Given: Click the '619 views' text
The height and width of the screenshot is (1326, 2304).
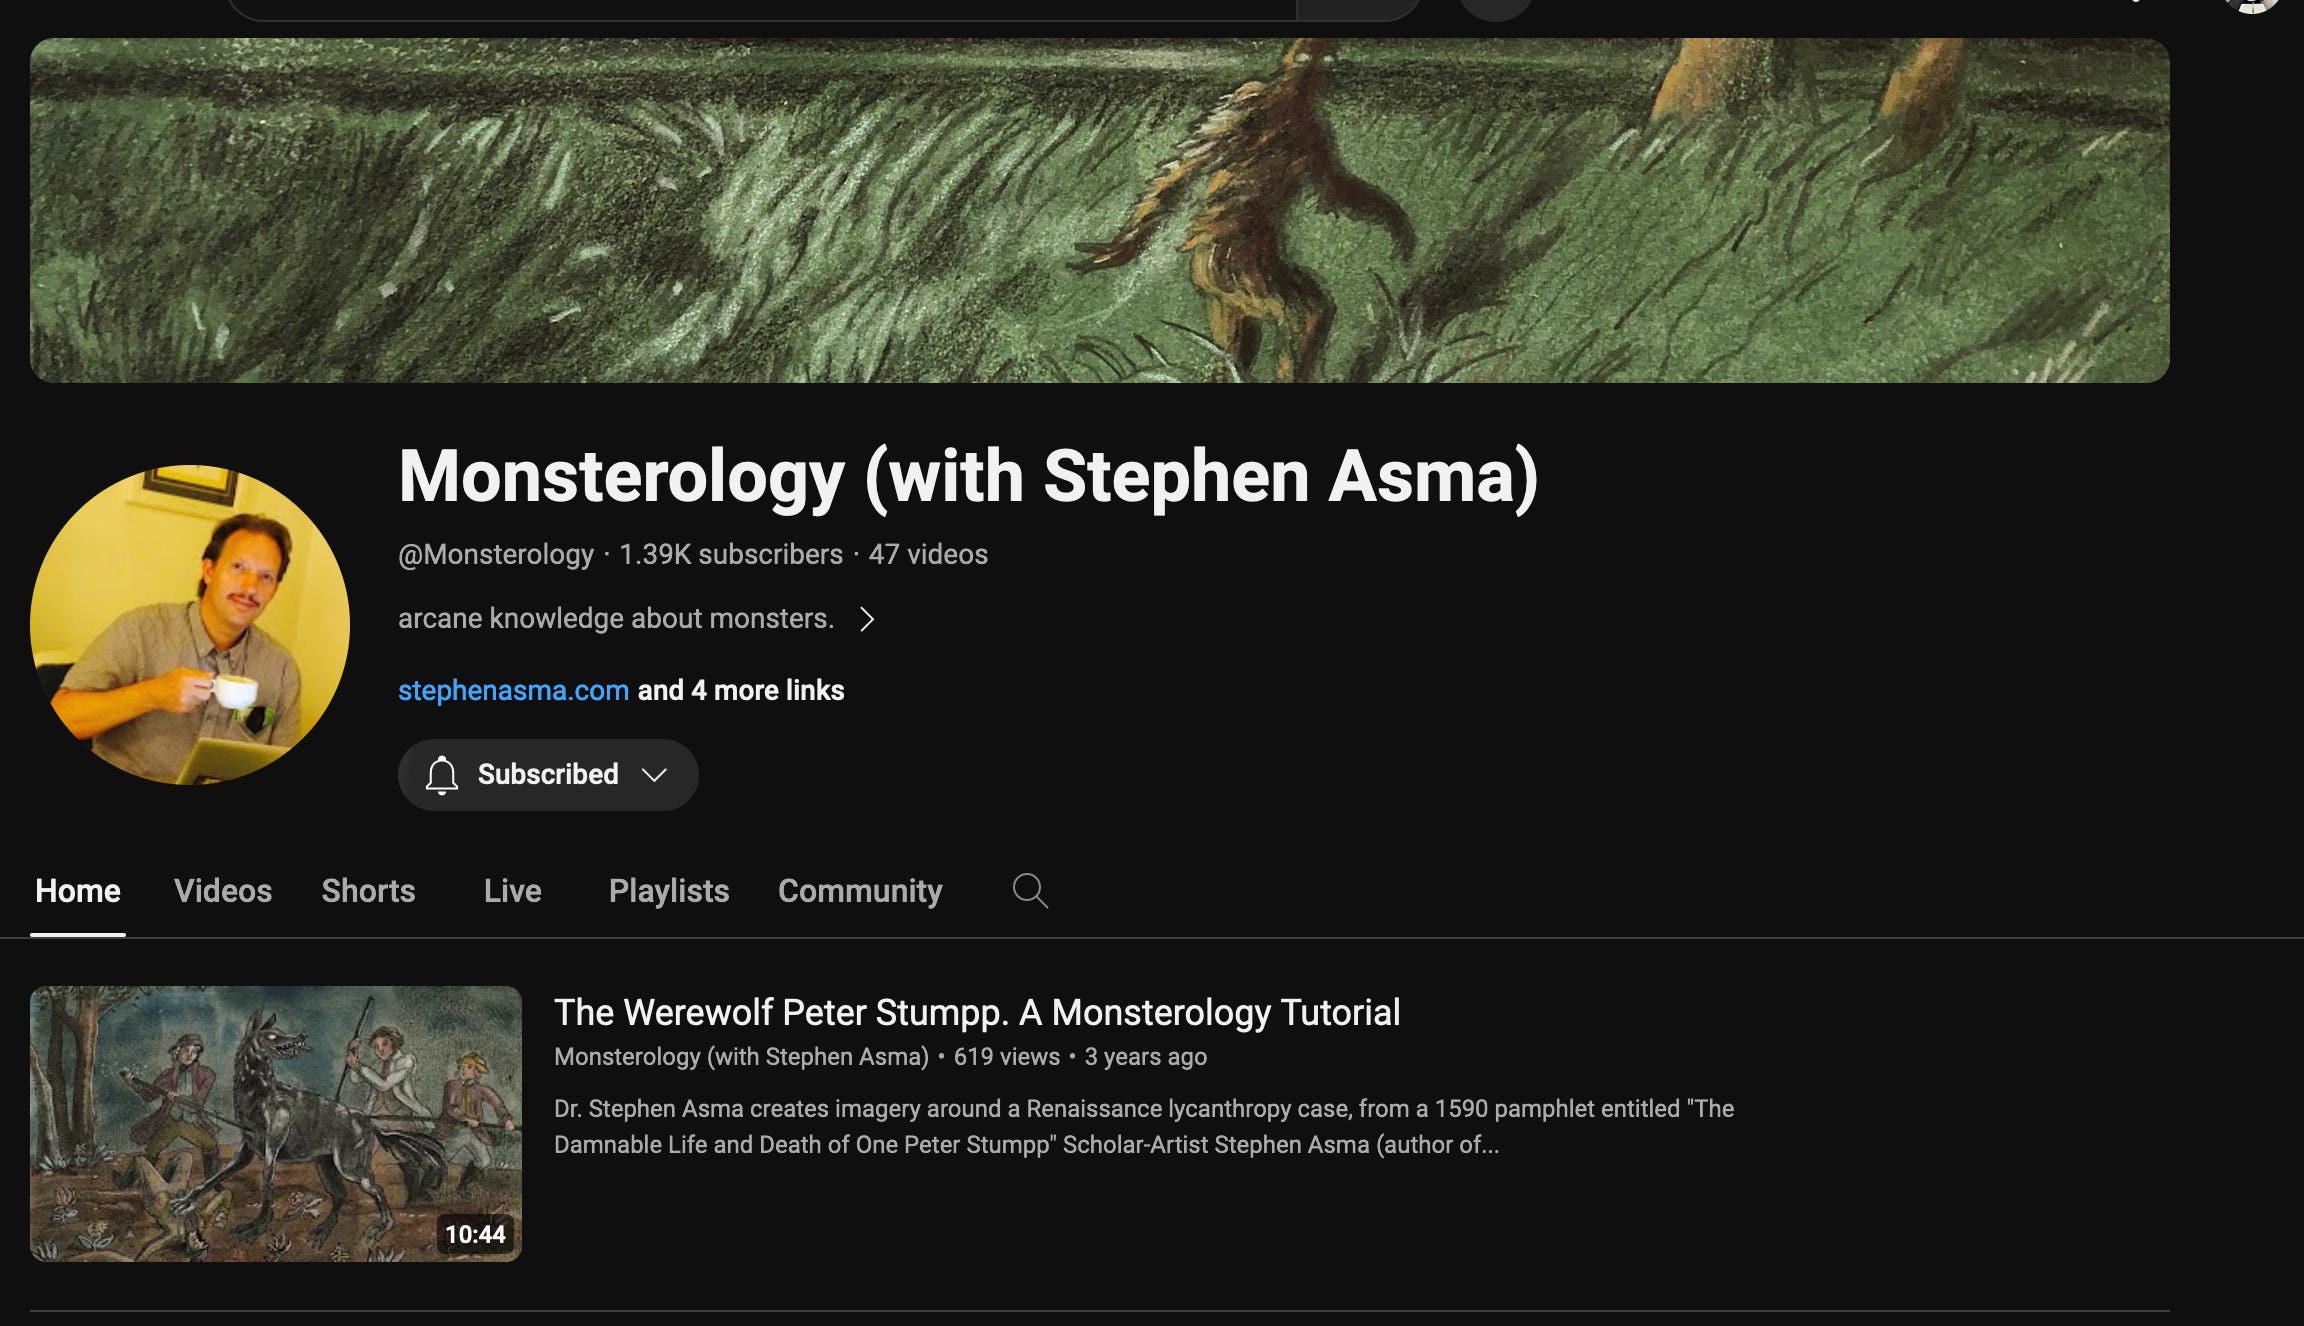Looking at the screenshot, I should [1007, 1057].
